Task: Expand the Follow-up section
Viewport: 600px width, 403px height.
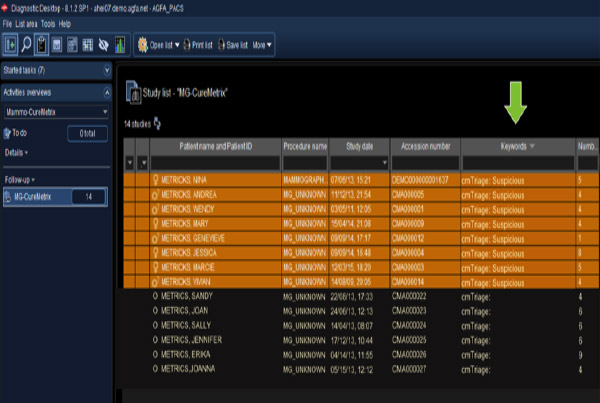Action: tap(20, 179)
